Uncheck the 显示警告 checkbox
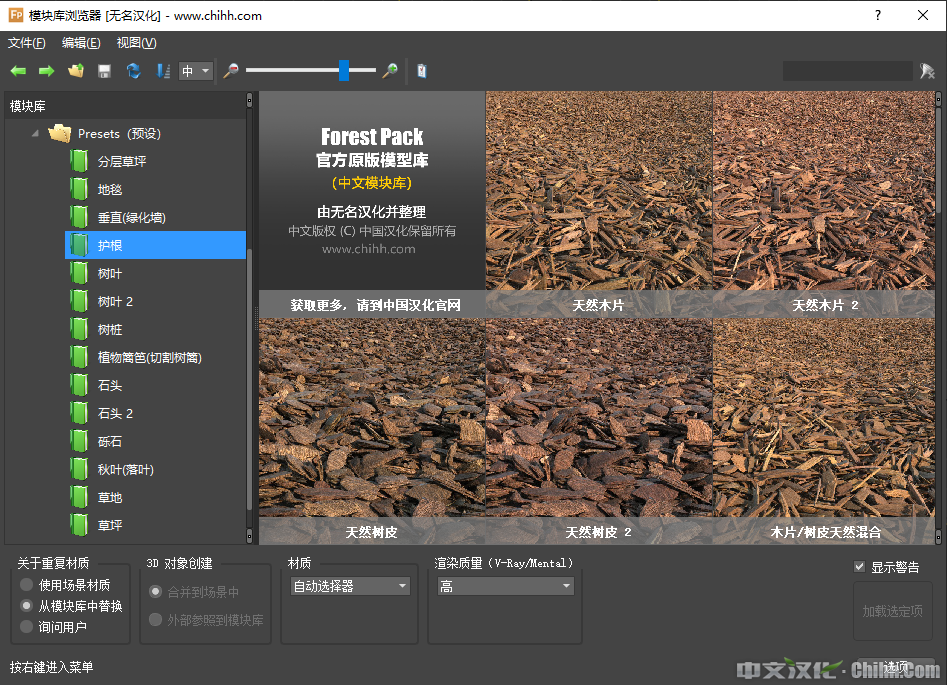 point(859,567)
